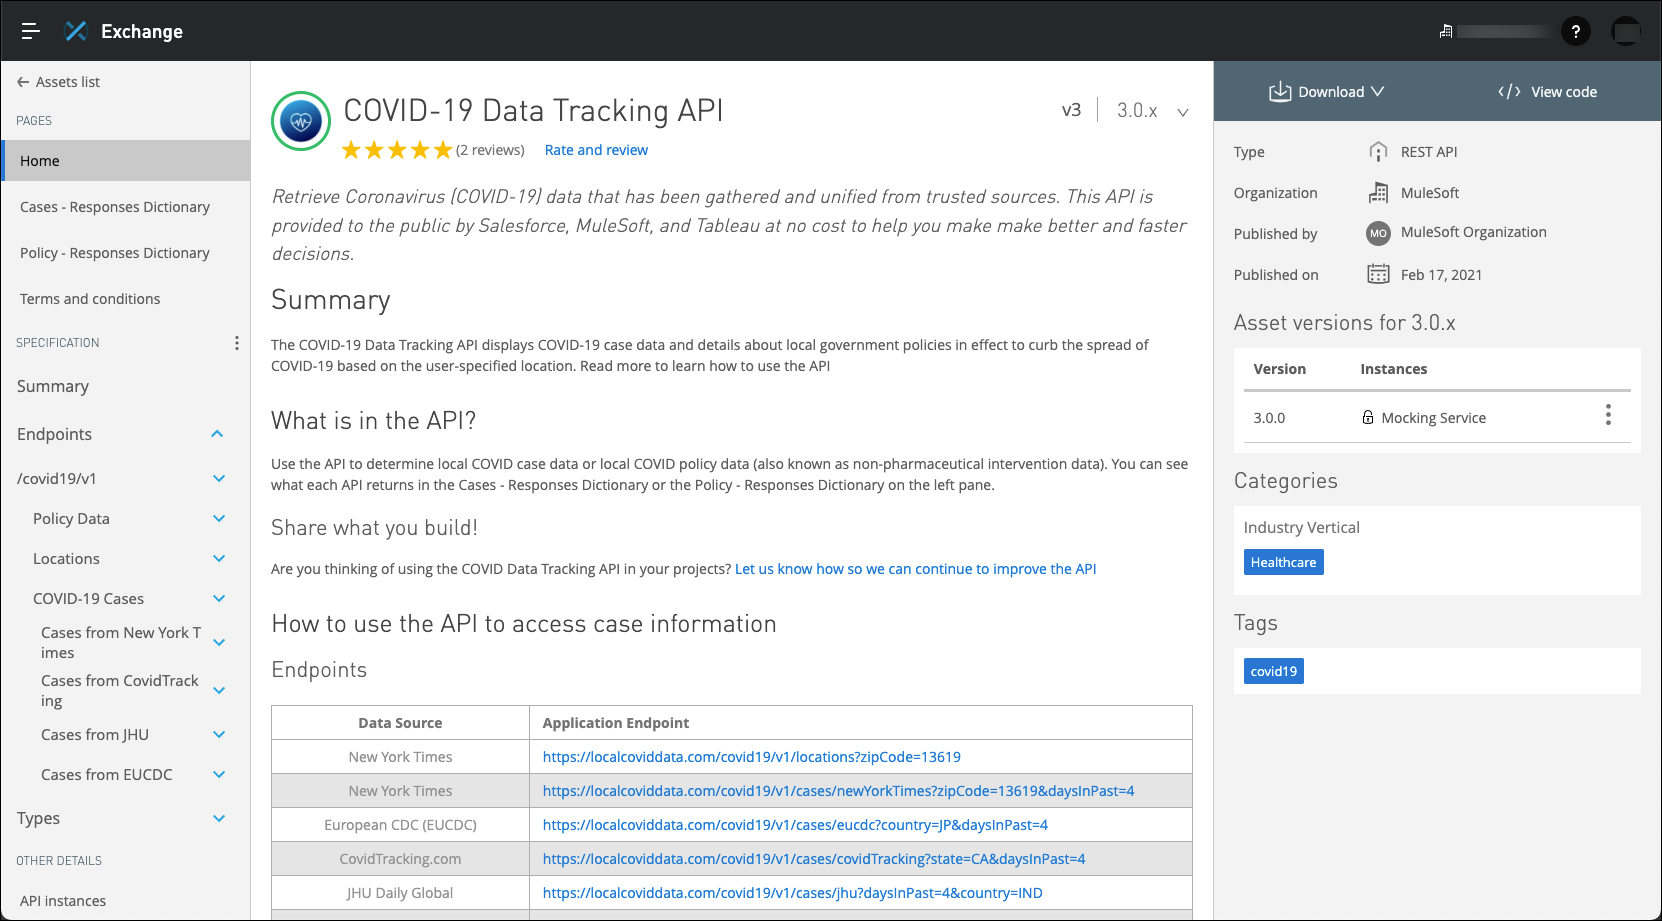Screen dimensions: 1662x921
Task: Open Specification three-dot options menu
Action: click(x=237, y=343)
